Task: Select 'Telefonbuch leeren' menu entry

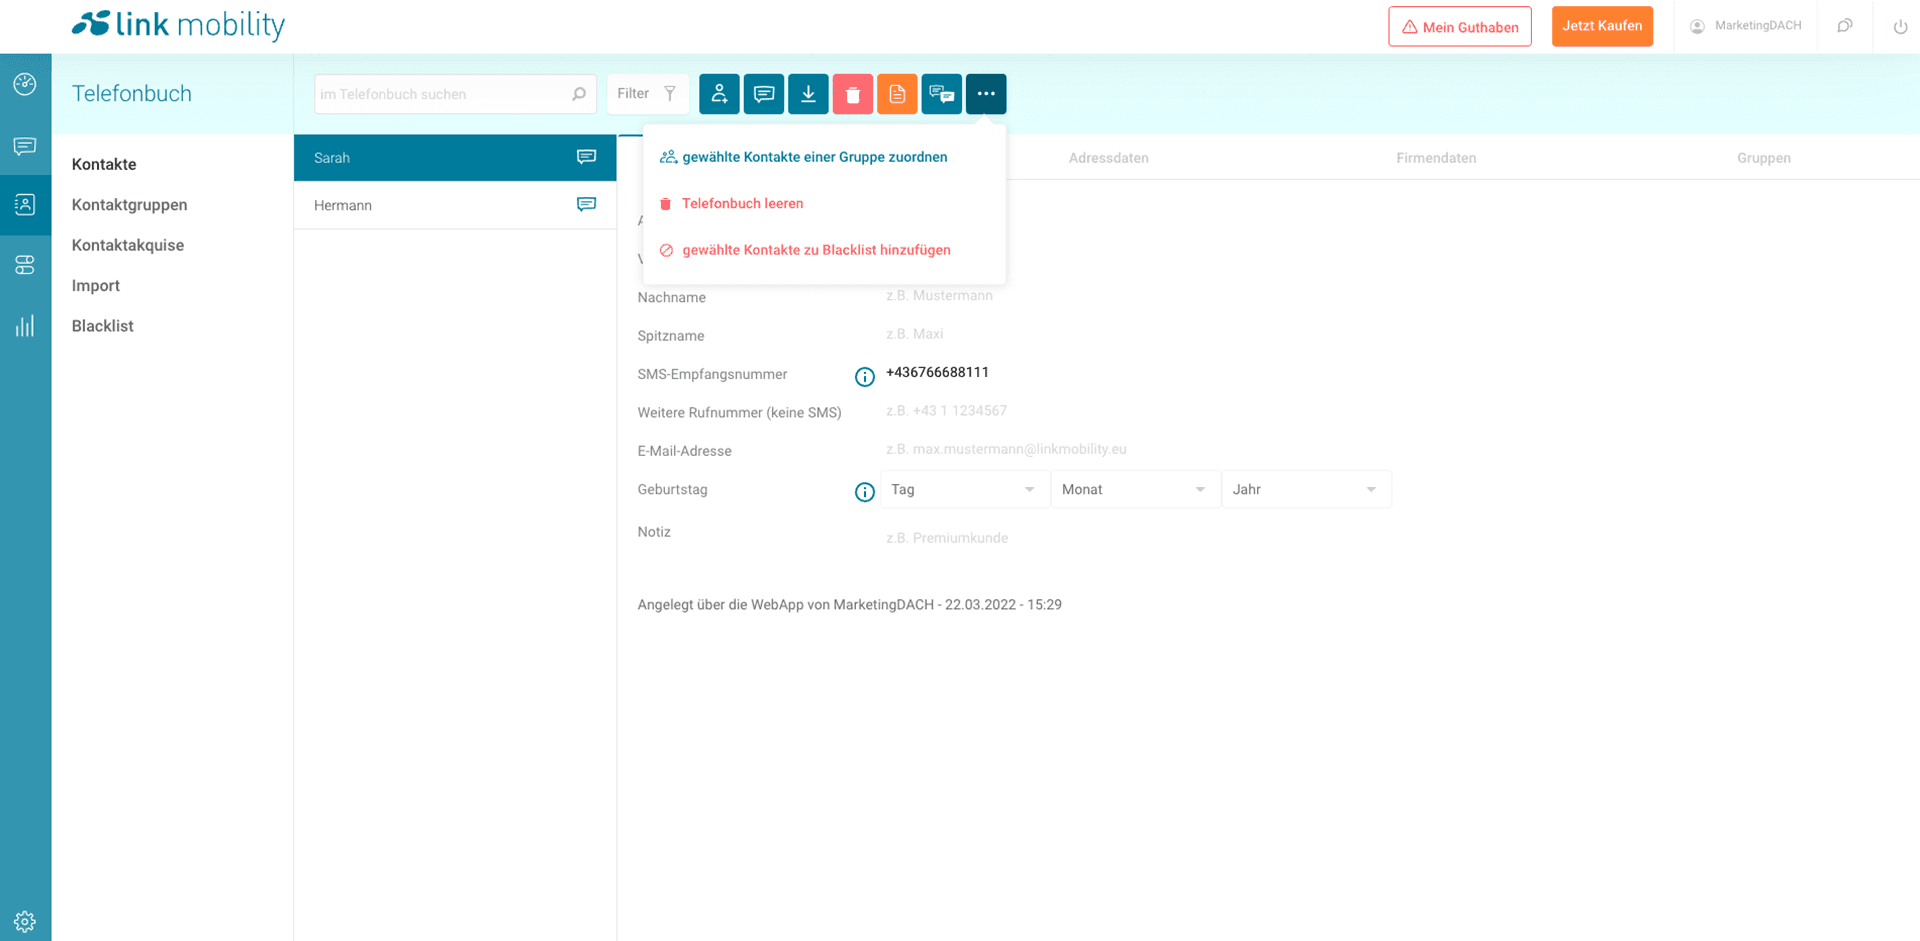Action: (742, 204)
